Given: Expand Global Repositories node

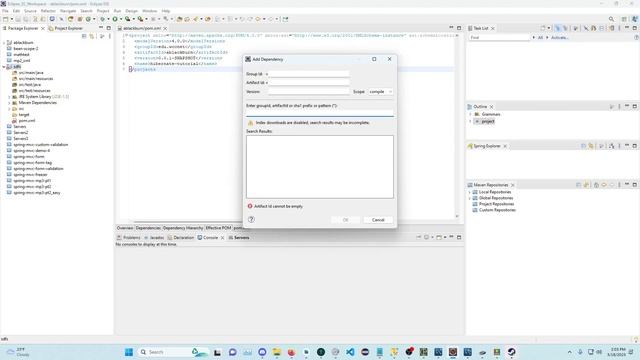Looking at the screenshot, I should coord(469,198).
